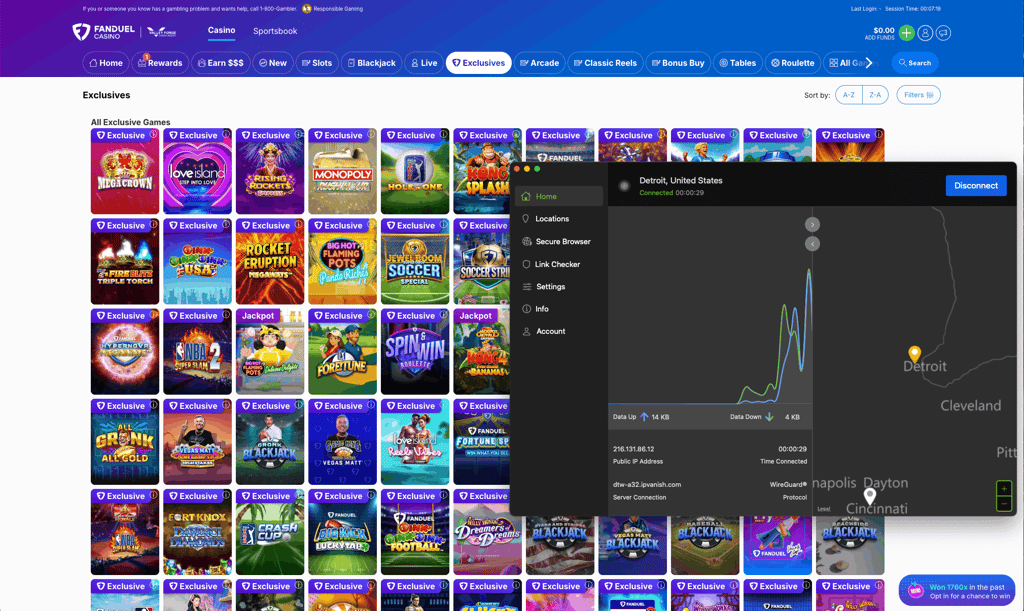1024x611 pixels.
Task: Open the Filters options
Action: click(x=918, y=95)
